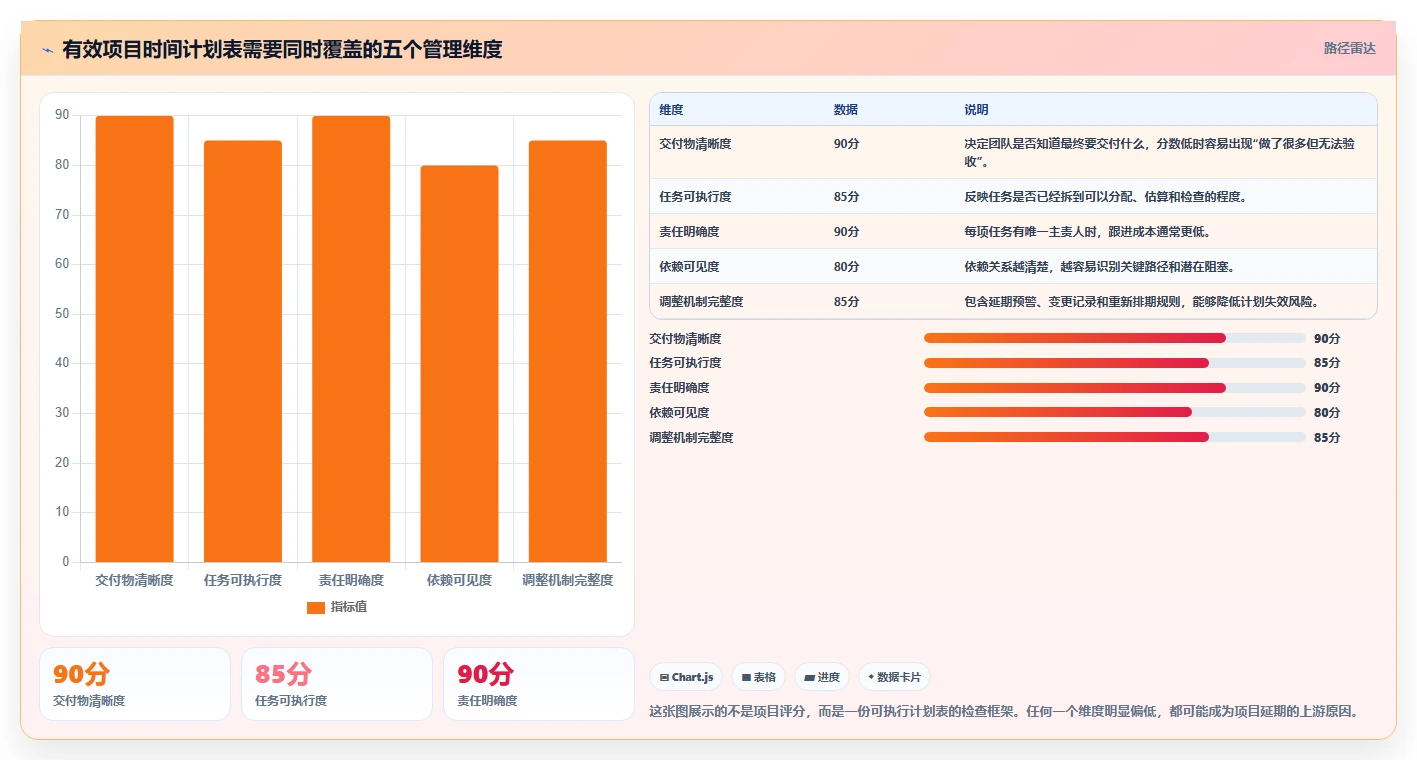This screenshot has height=760, width=1417.
Task: Click the description starting 每项任务有唯一主责人
Action: pos(1088,232)
